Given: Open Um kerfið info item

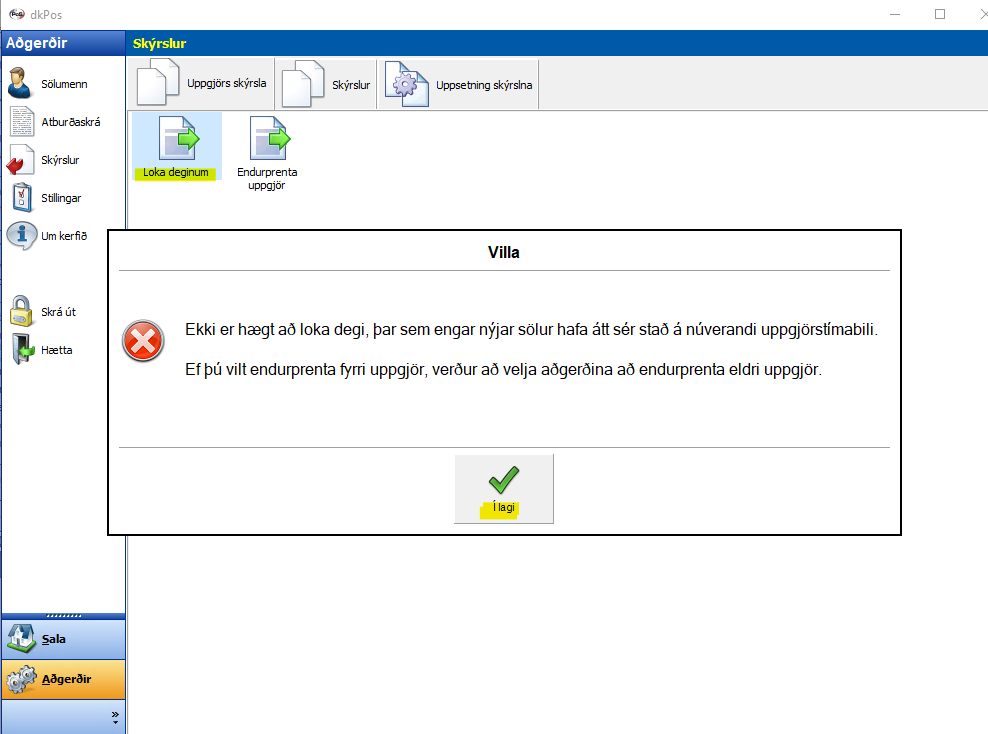Looking at the screenshot, I should click(48, 236).
